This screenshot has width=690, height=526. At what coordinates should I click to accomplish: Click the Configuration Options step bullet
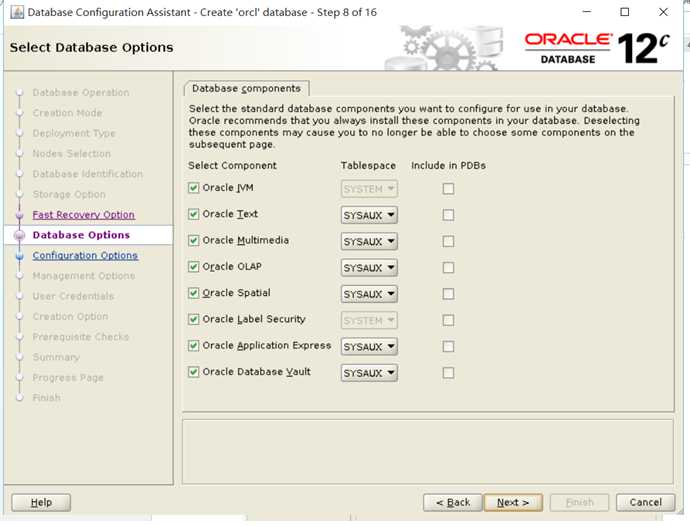[19, 256]
